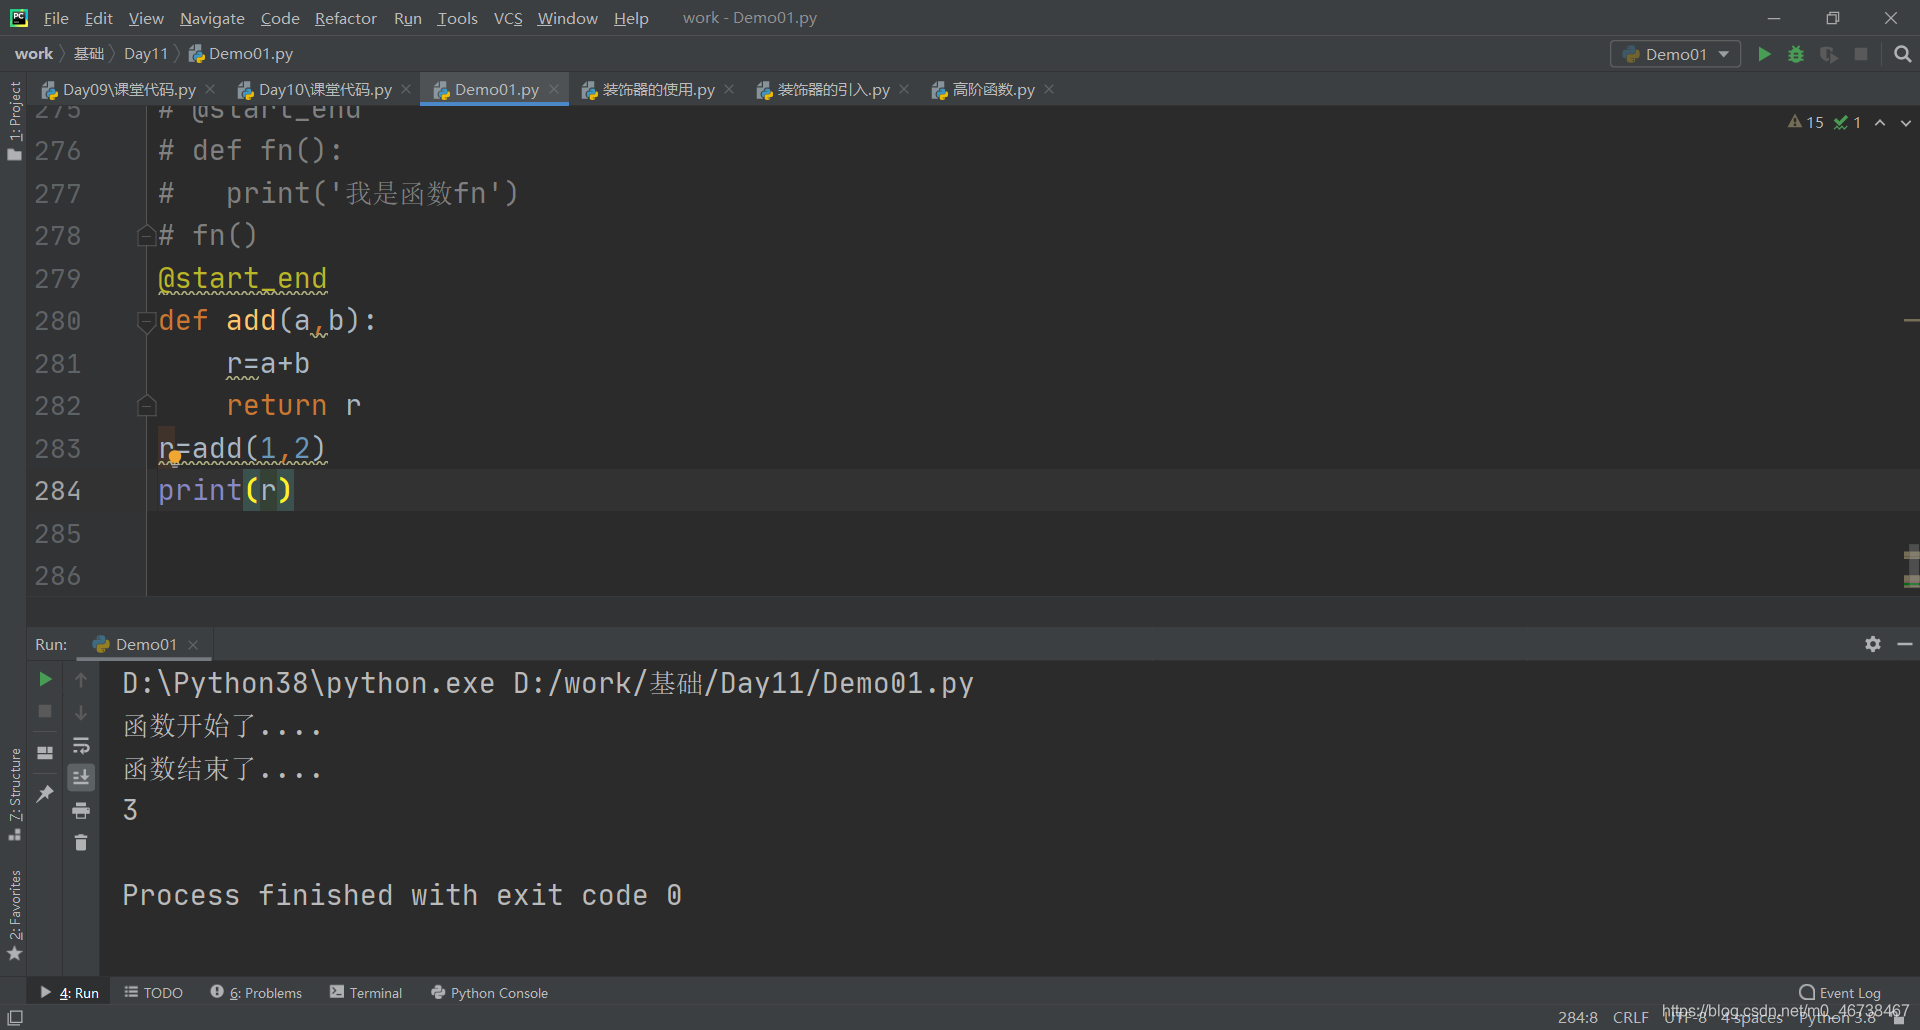The height and width of the screenshot is (1030, 1920).
Task: Click fold marker at line 278
Action: click(x=146, y=235)
